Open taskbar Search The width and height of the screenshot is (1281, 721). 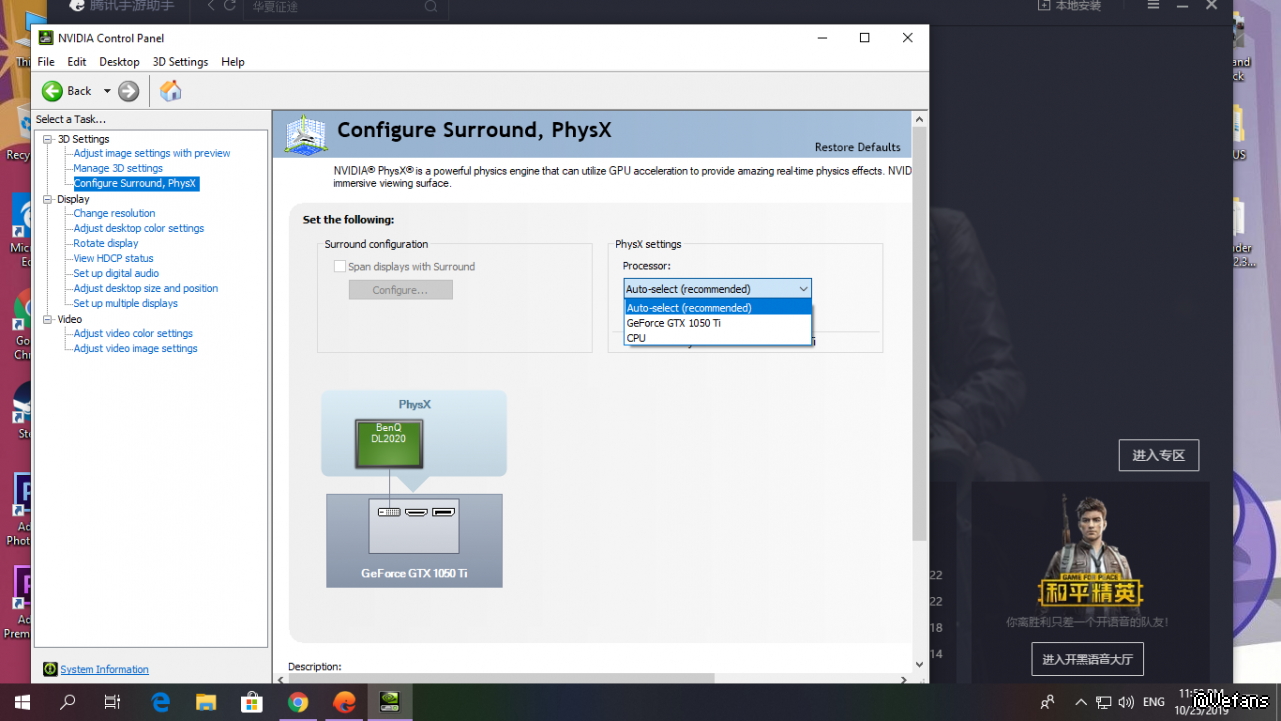click(x=68, y=702)
